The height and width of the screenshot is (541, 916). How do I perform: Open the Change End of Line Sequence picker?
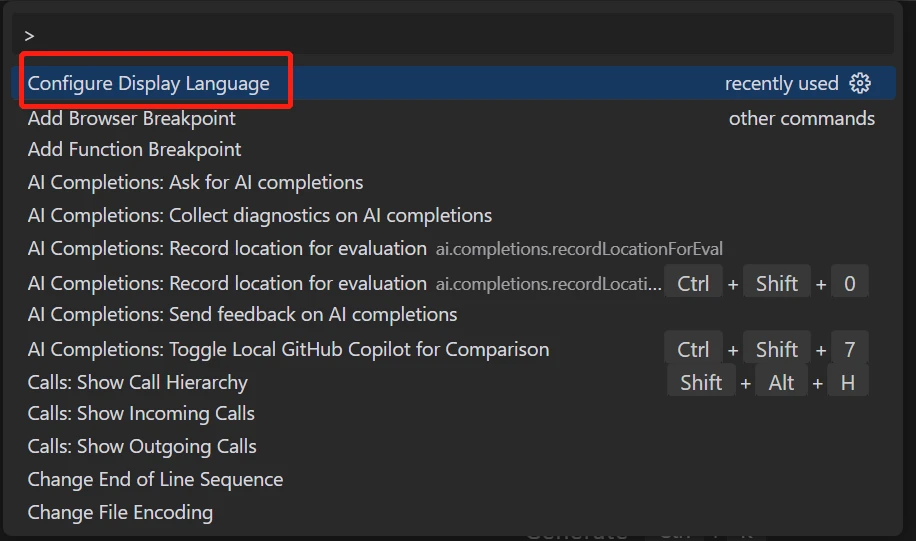coord(156,479)
